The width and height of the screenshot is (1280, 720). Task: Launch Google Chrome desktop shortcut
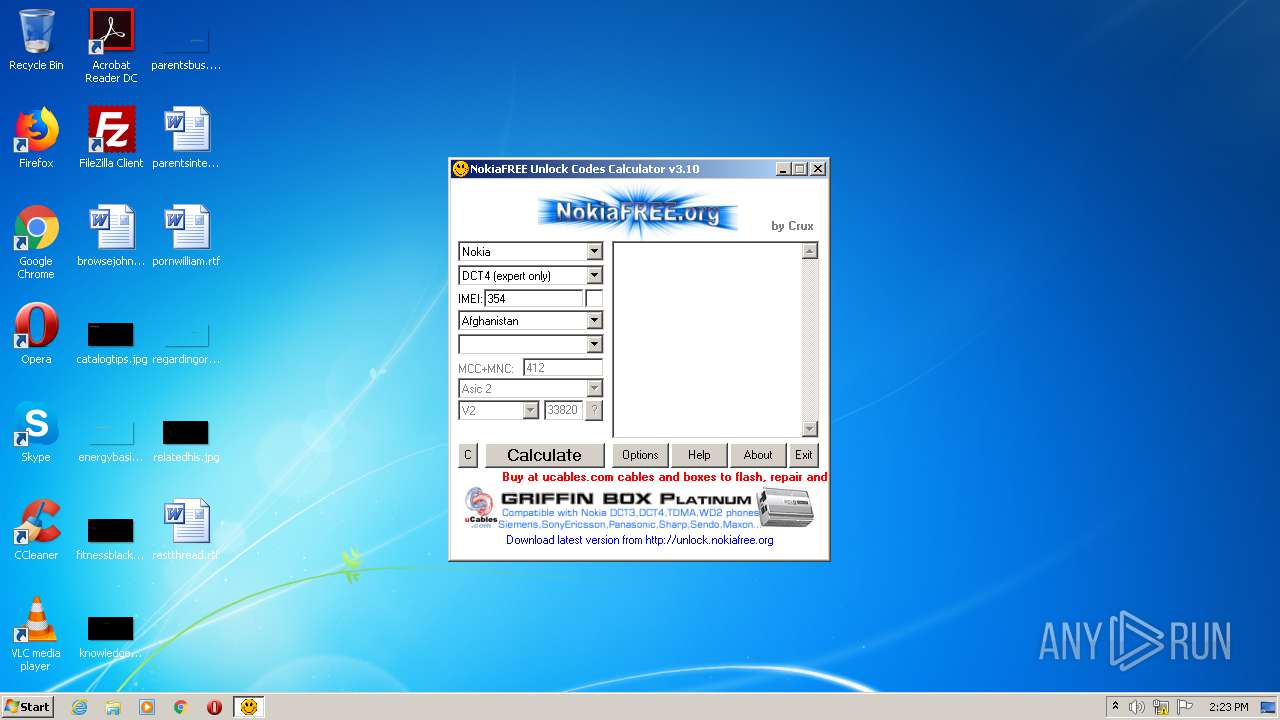coord(36,242)
